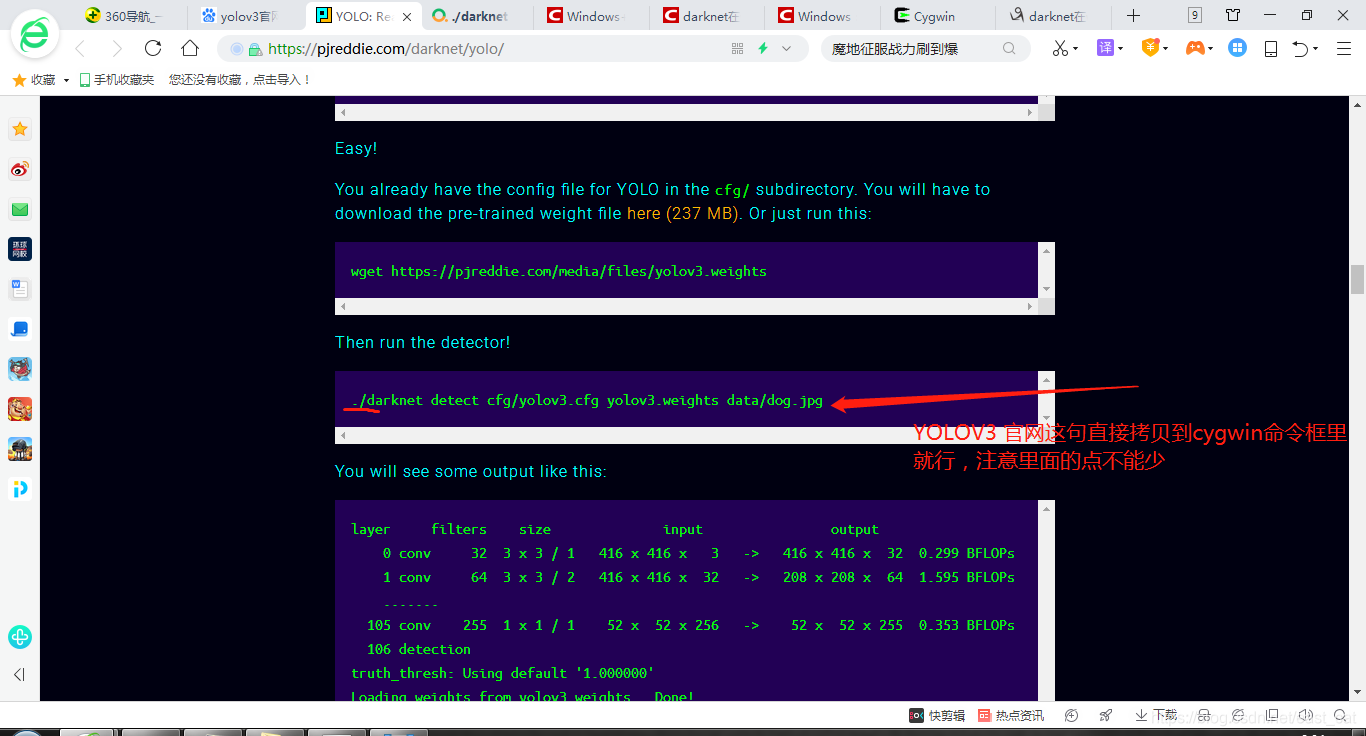Screen dimensions: 1366x736
Task: Open sidebar favorites star icon
Action: 20,129
